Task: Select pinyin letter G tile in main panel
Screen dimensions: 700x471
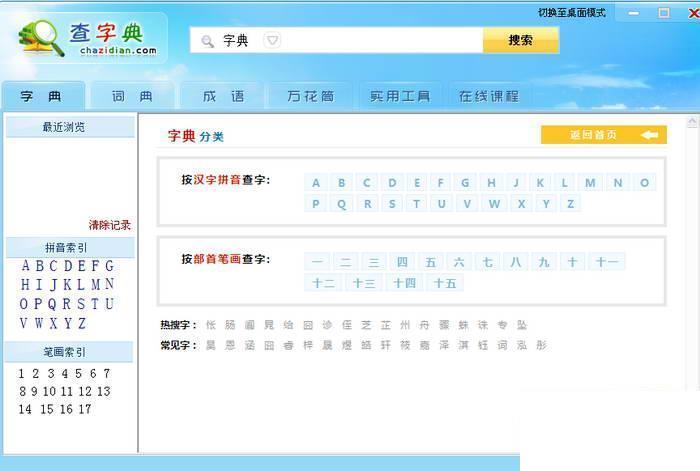Action: [465, 183]
